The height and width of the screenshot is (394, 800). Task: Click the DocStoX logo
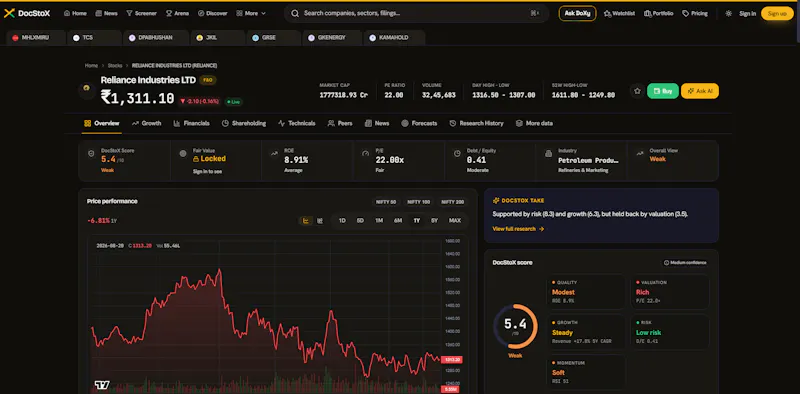tap(27, 14)
